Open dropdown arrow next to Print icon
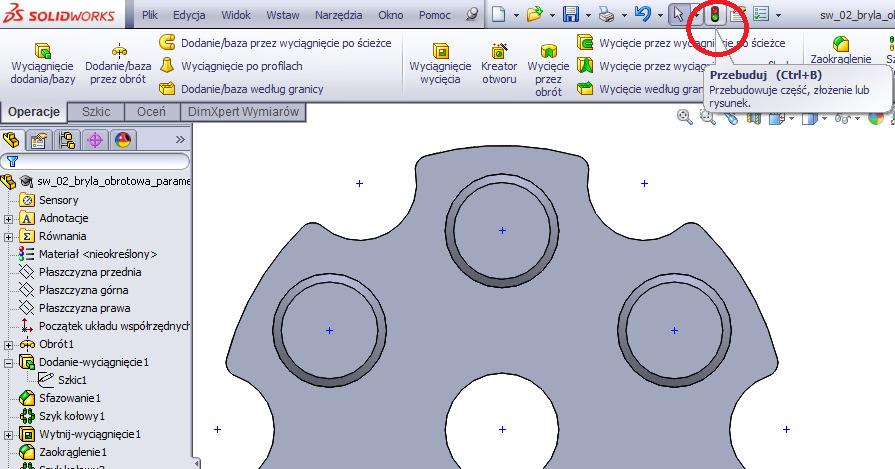This screenshot has width=895, height=469. pyautogui.click(x=624, y=16)
